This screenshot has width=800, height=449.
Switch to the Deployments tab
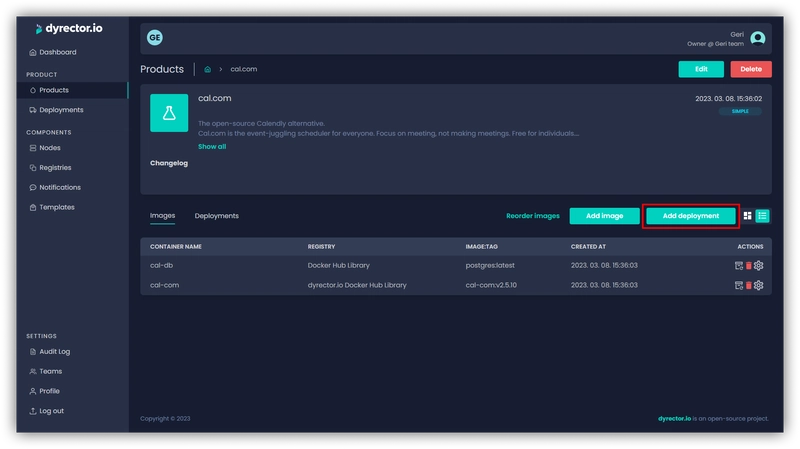coord(216,216)
